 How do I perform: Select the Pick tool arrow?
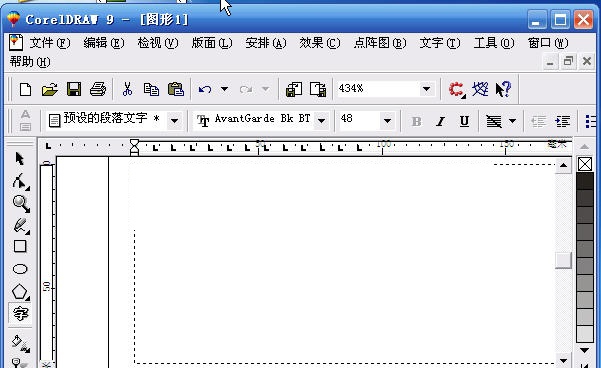20,159
